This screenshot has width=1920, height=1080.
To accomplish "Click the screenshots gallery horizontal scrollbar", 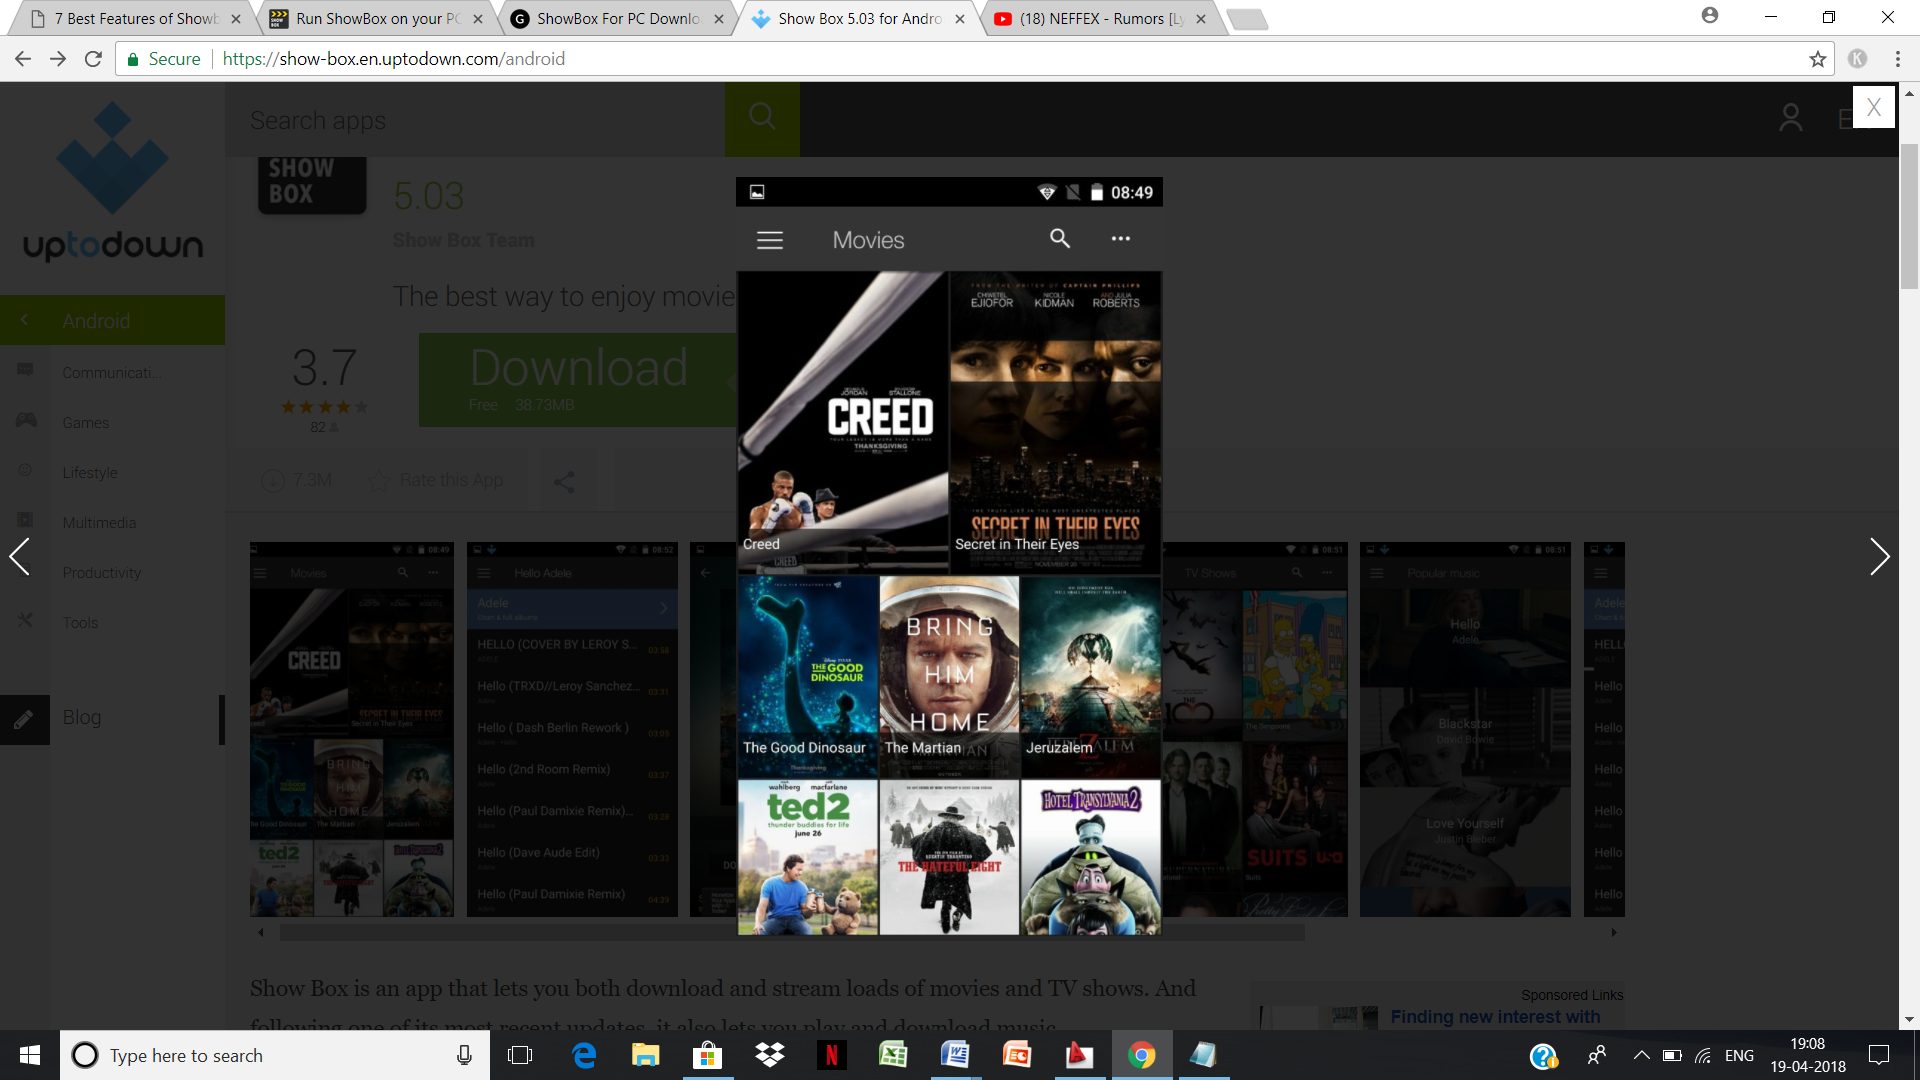I will pyautogui.click(x=792, y=932).
